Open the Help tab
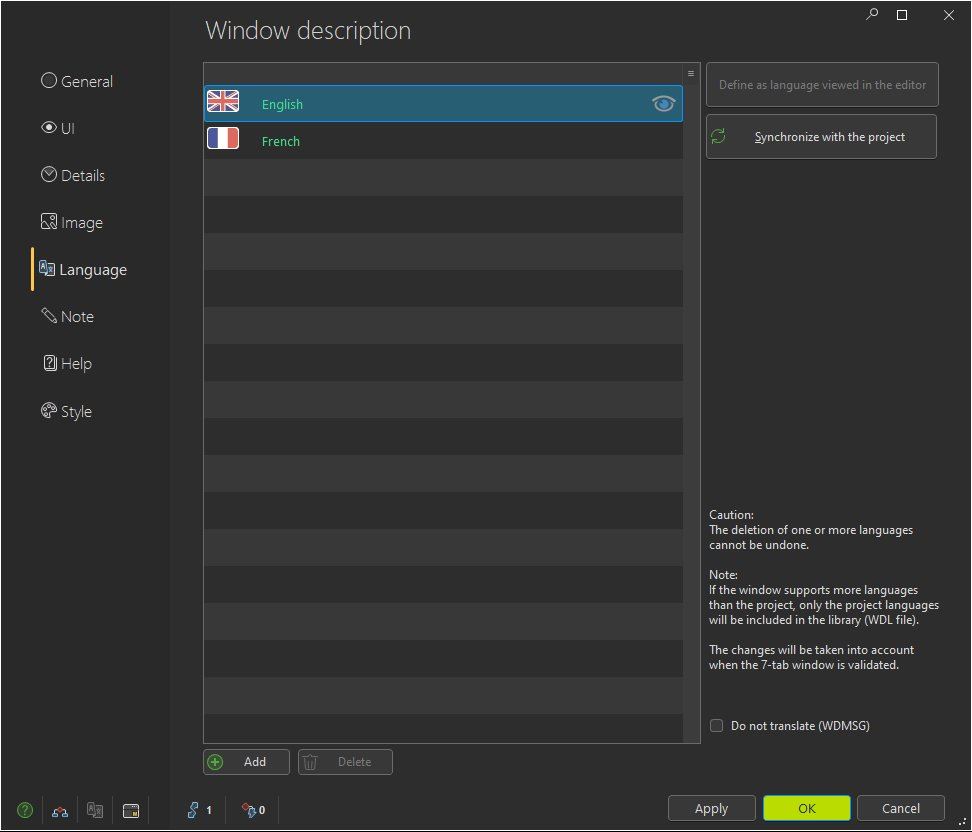The height and width of the screenshot is (832, 972). pos(67,363)
